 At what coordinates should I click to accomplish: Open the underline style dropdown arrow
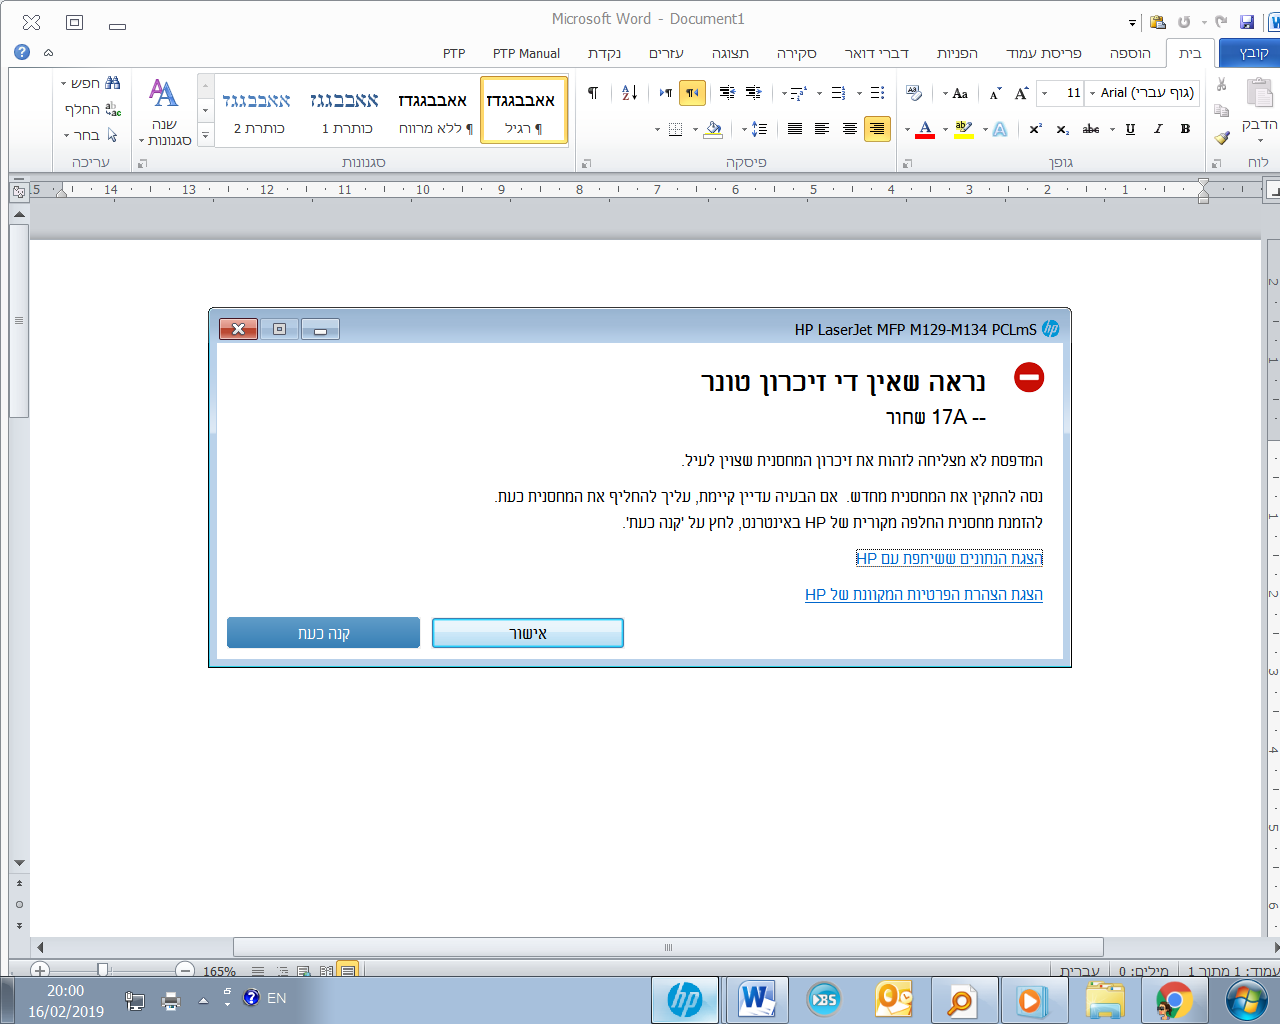pyautogui.click(x=1112, y=129)
